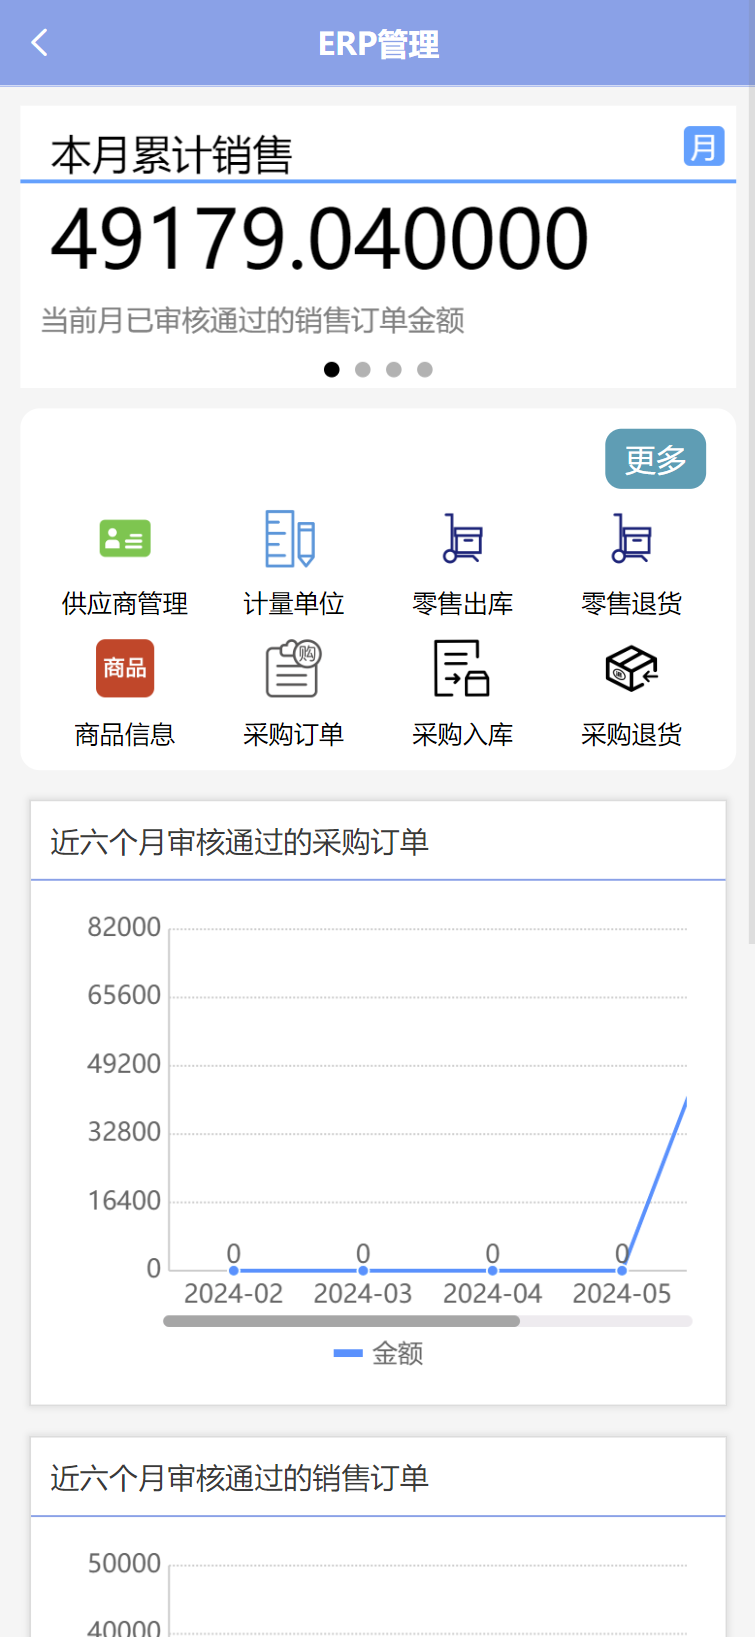Open 计量单位 measurement unit icon
755x1637 pixels.
[291, 539]
